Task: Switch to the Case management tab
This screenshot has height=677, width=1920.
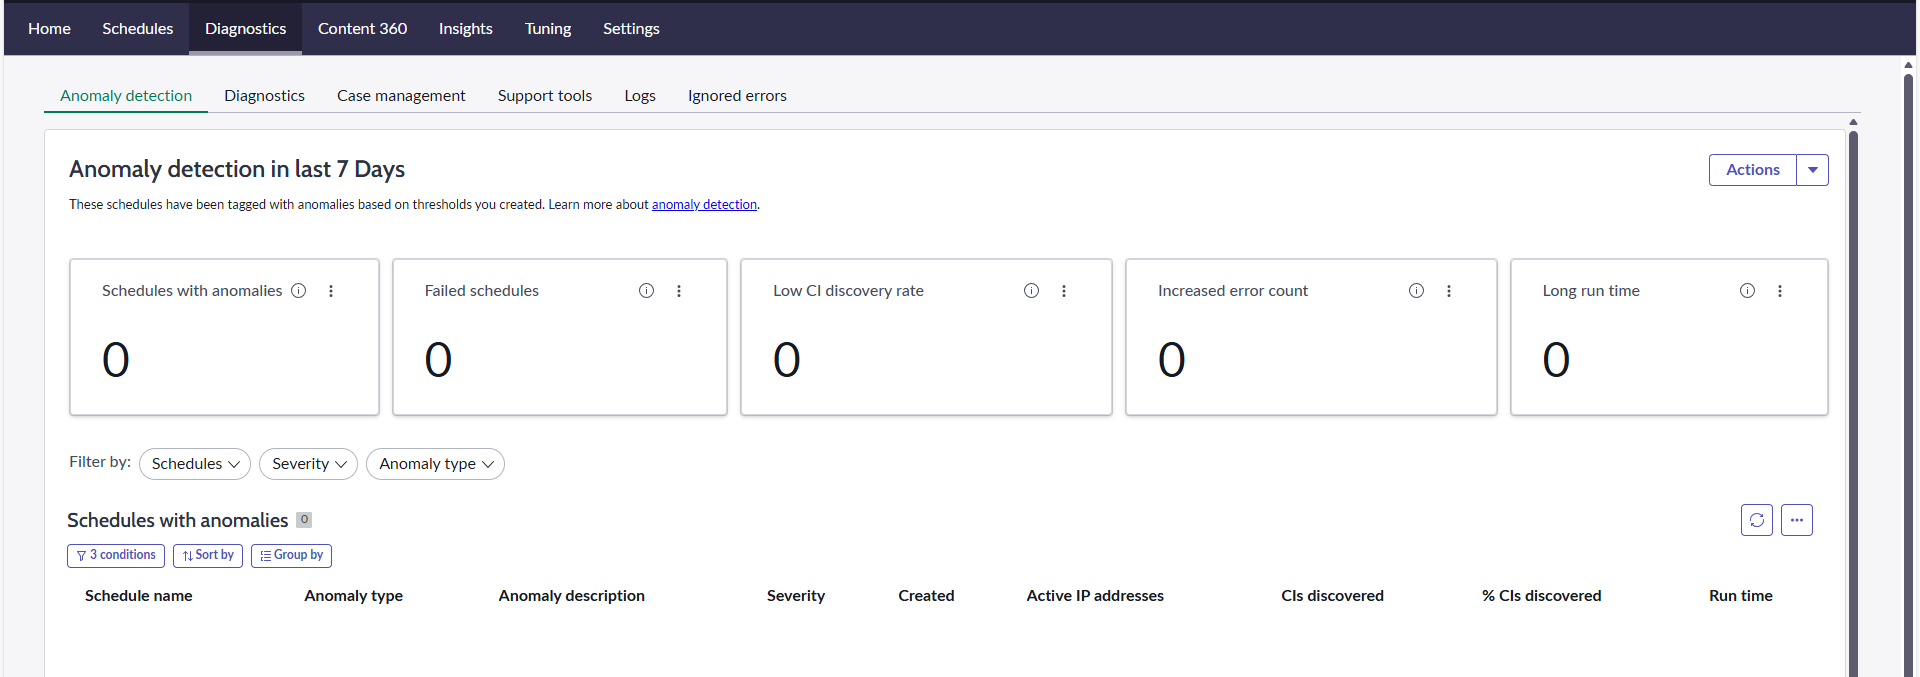Action: [x=401, y=96]
